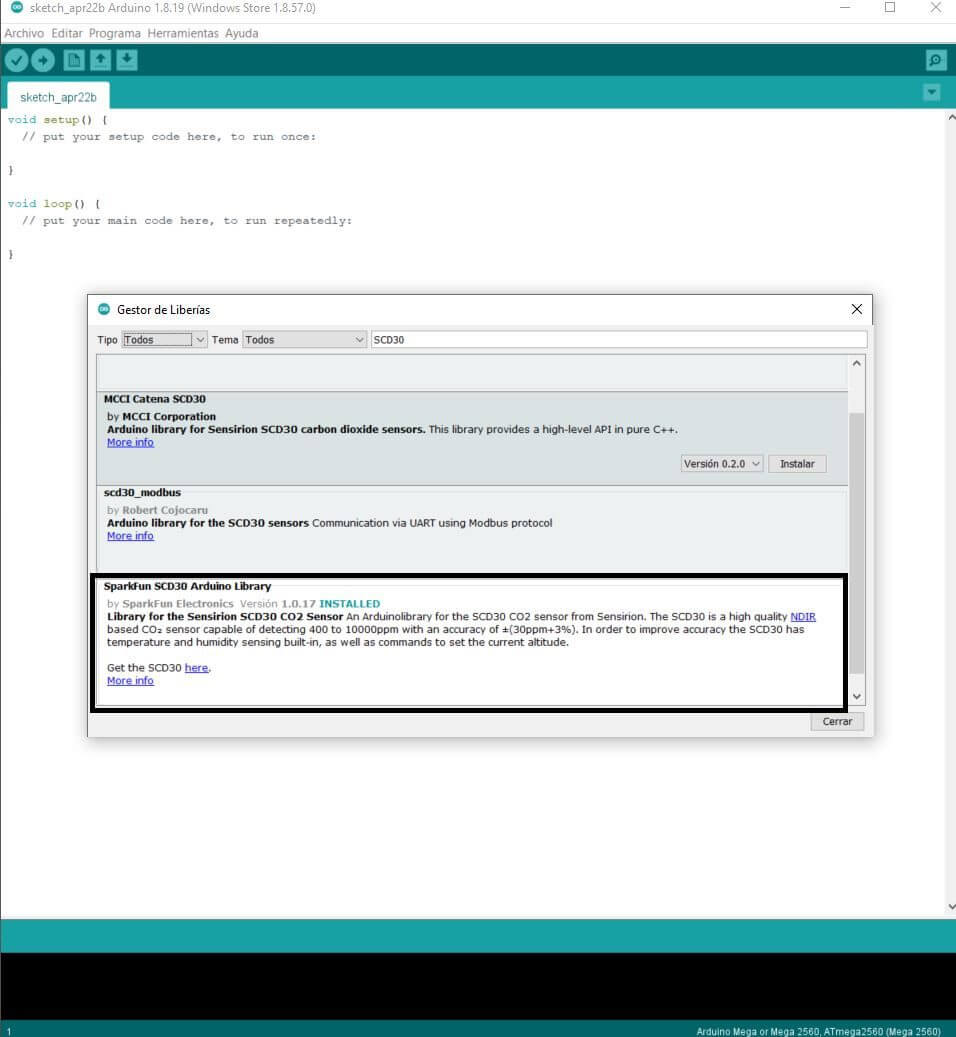Click the library list scroll down arrow
956x1037 pixels.
coord(856,696)
